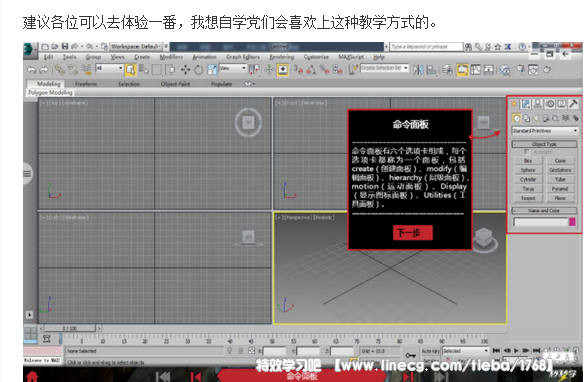Open the Modifiers menu

(171, 57)
